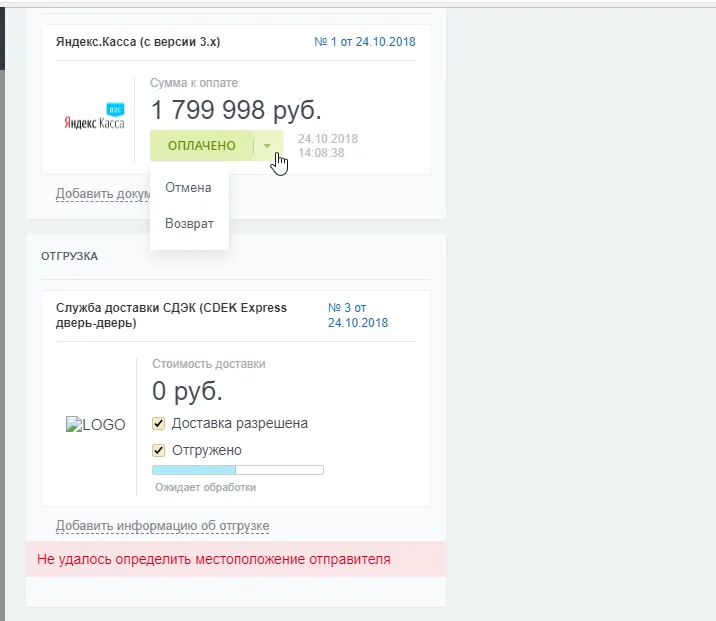
Task: Click the amount 1 799 998 руб.
Action: point(236,110)
